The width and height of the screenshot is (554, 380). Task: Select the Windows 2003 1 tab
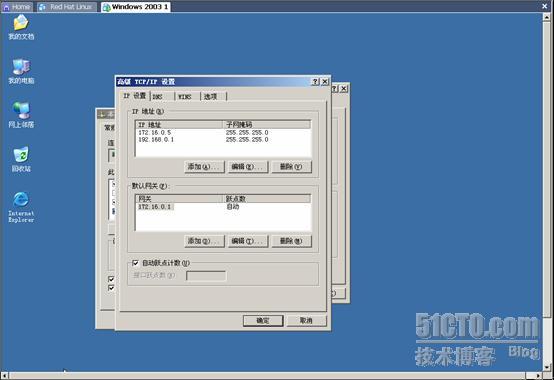point(136,7)
